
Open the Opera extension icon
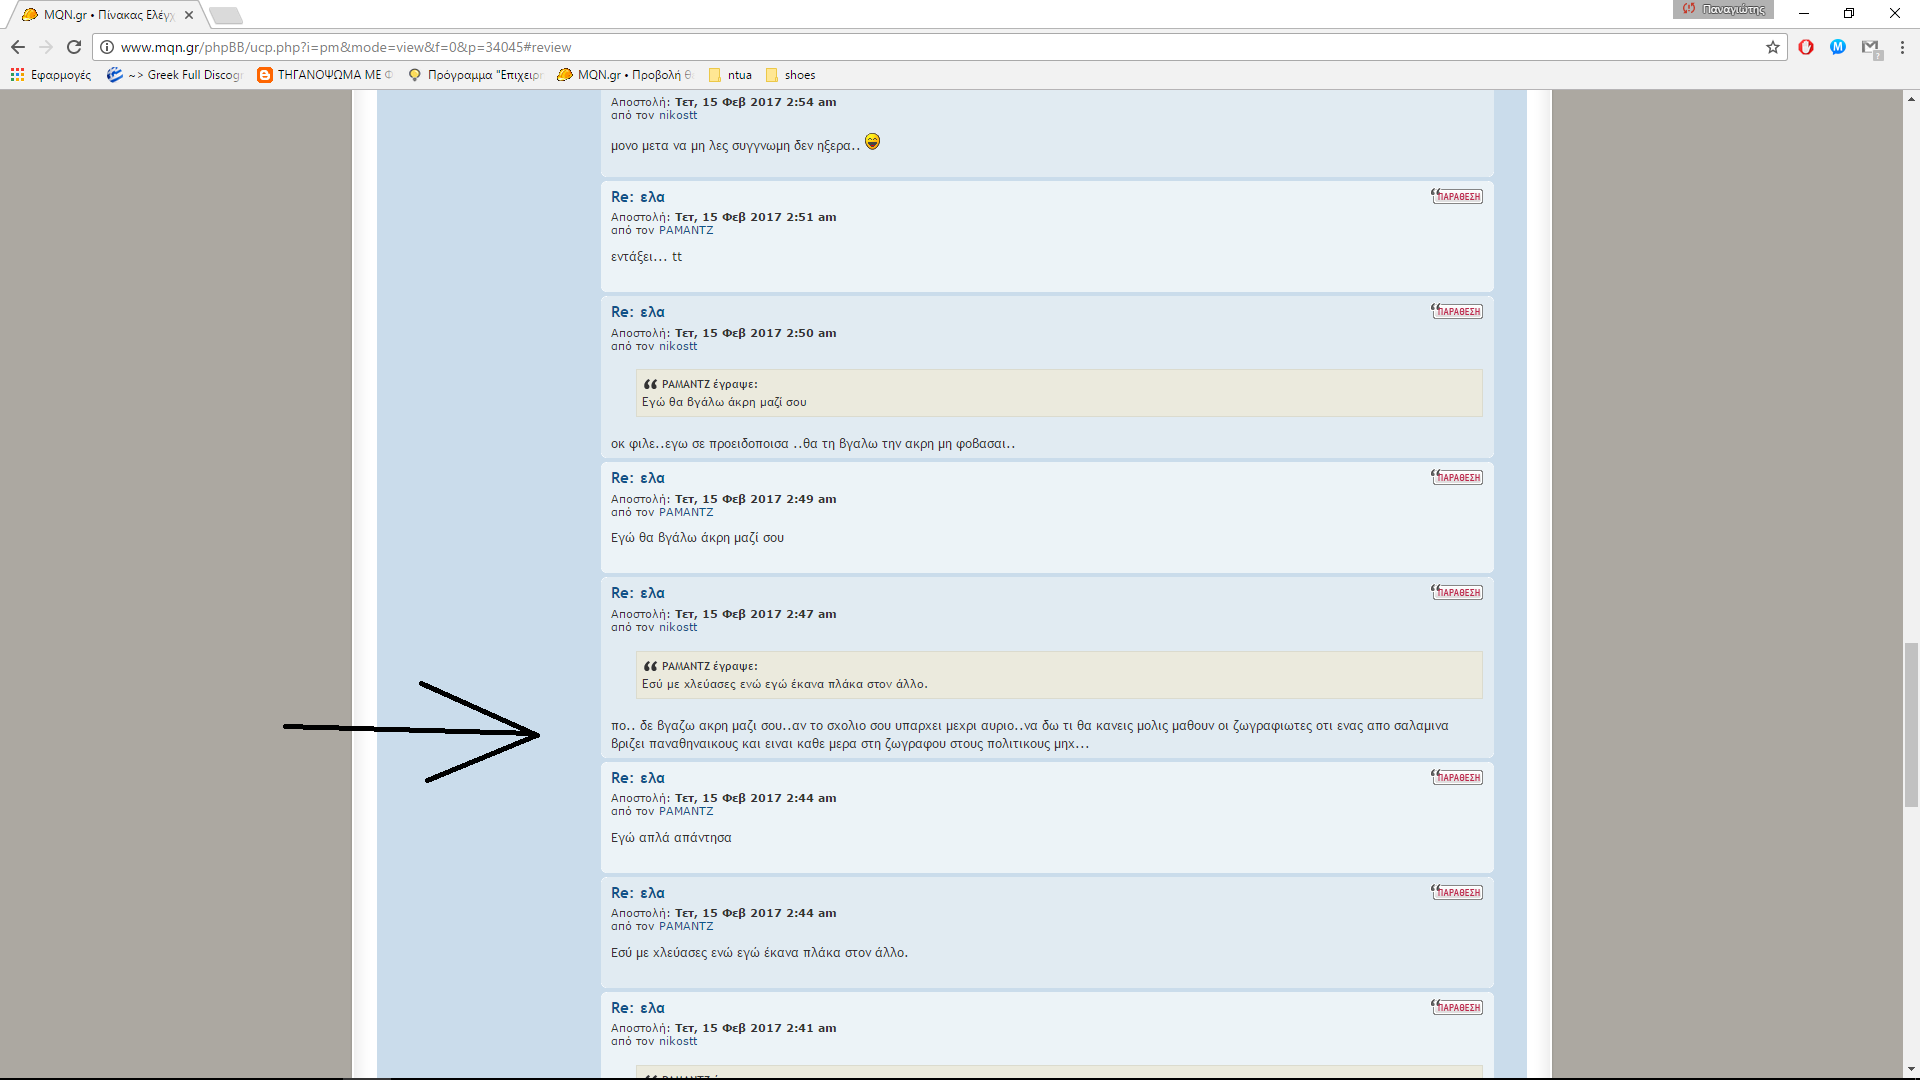pyautogui.click(x=1806, y=47)
